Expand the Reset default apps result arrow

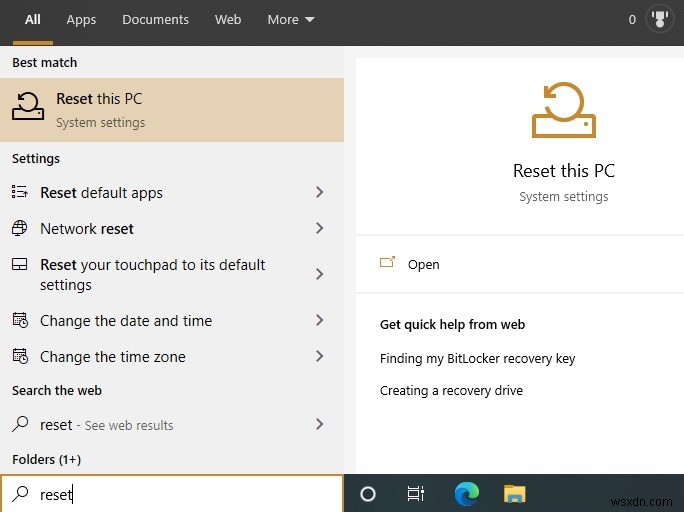(x=319, y=192)
